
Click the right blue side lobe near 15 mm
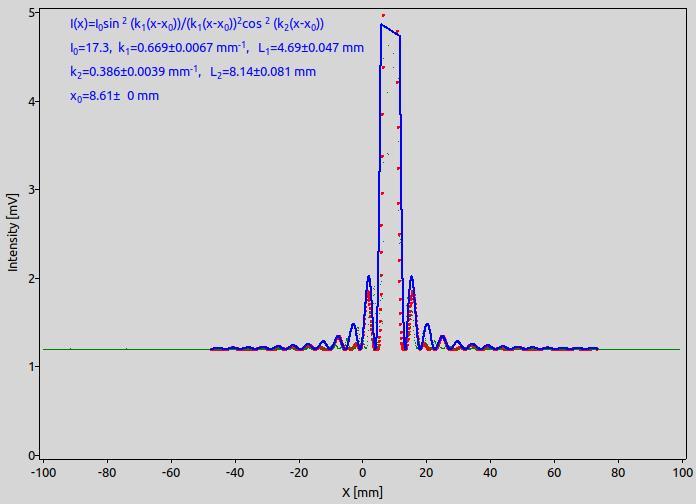(411, 278)
